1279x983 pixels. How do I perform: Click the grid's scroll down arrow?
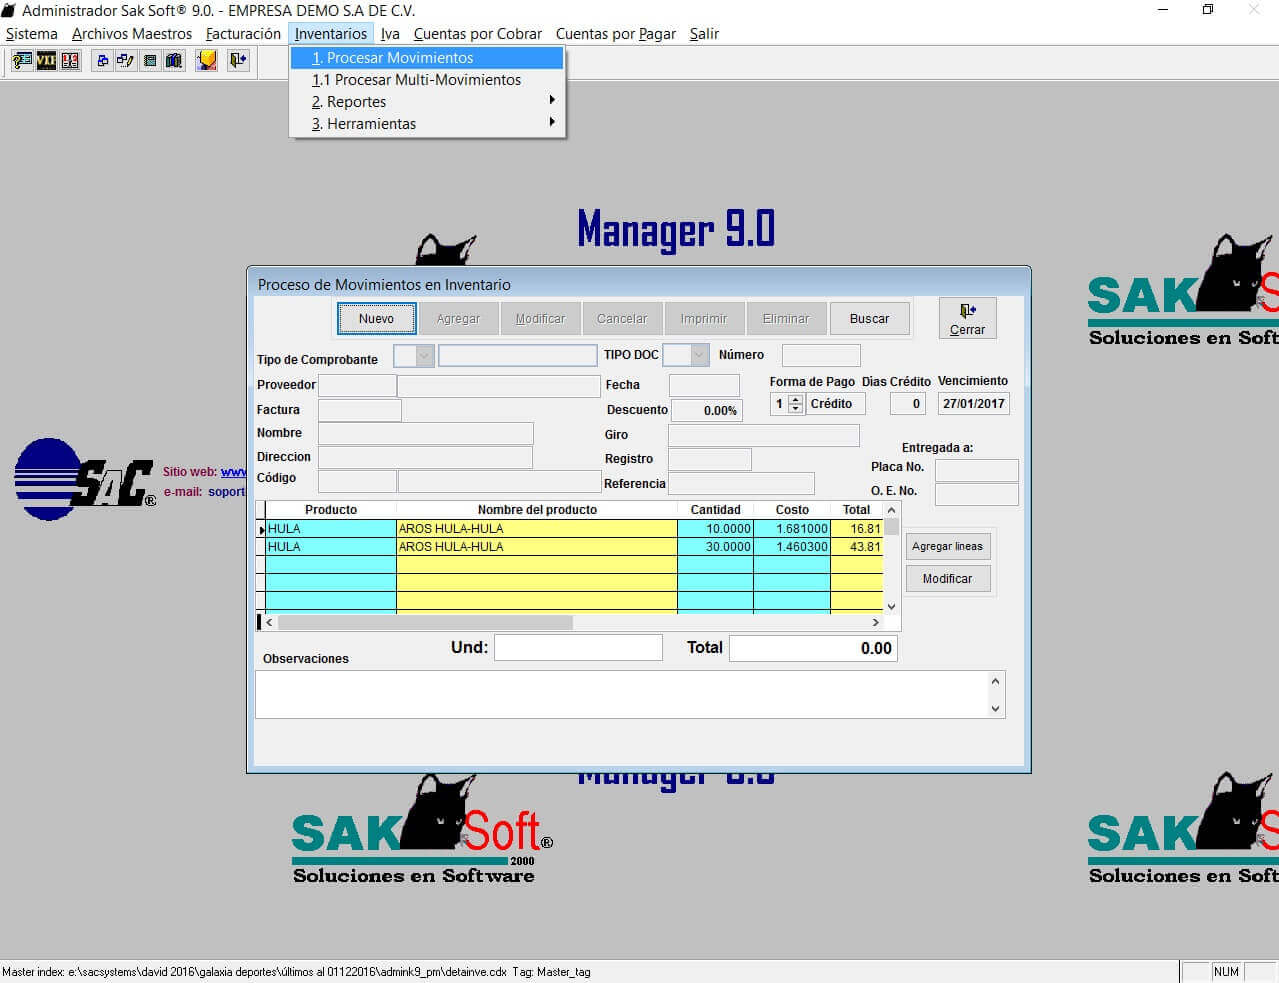coord(892,606)
